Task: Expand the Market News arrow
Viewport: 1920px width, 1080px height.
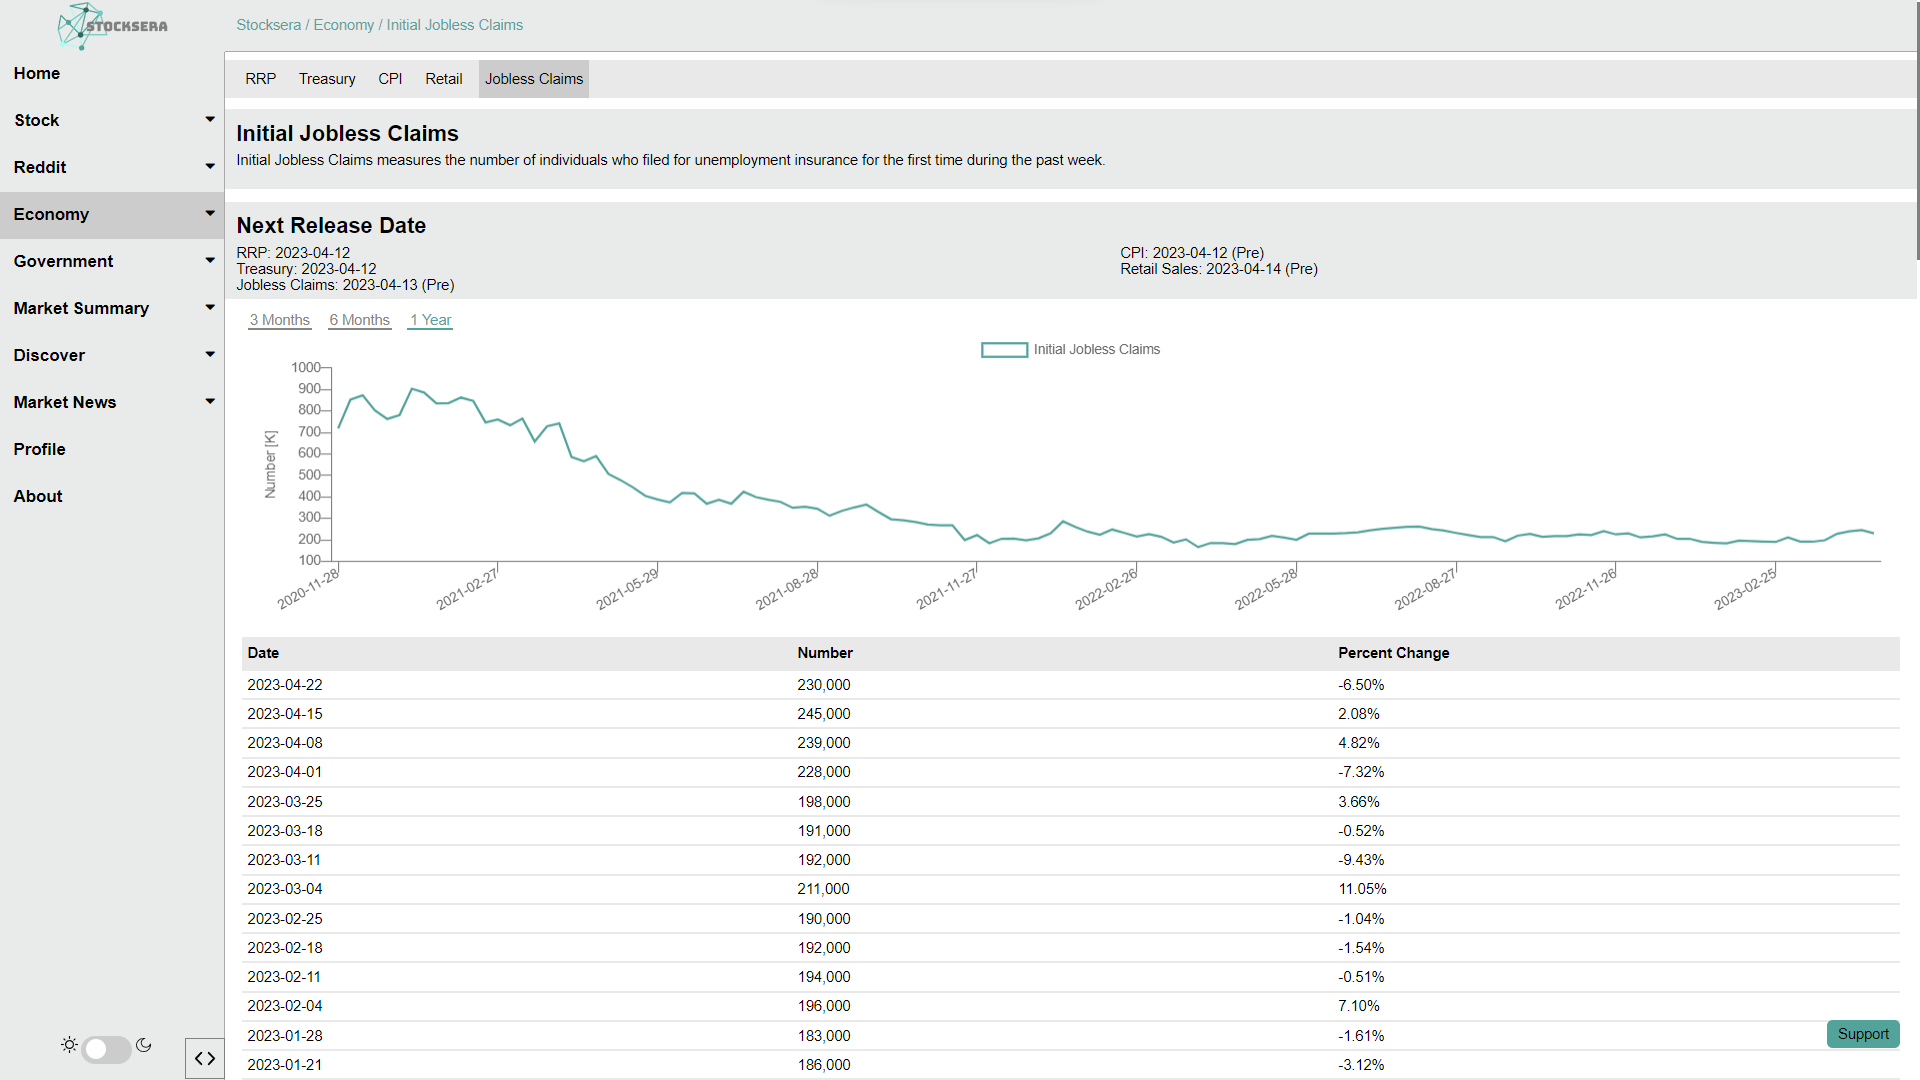Action: 210,401
